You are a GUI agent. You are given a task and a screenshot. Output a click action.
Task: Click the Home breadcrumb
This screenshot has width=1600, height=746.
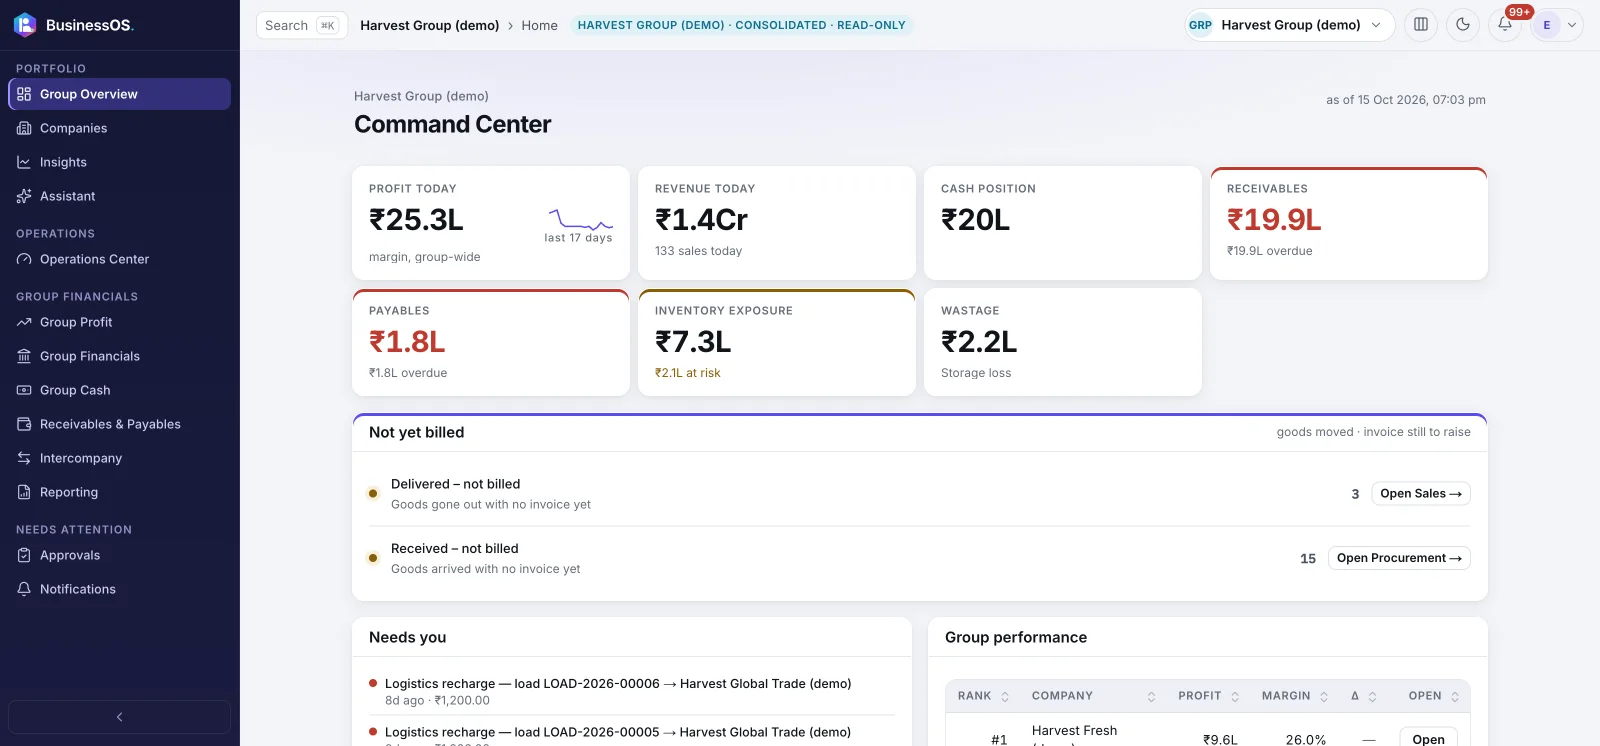[x=539, y=25]
